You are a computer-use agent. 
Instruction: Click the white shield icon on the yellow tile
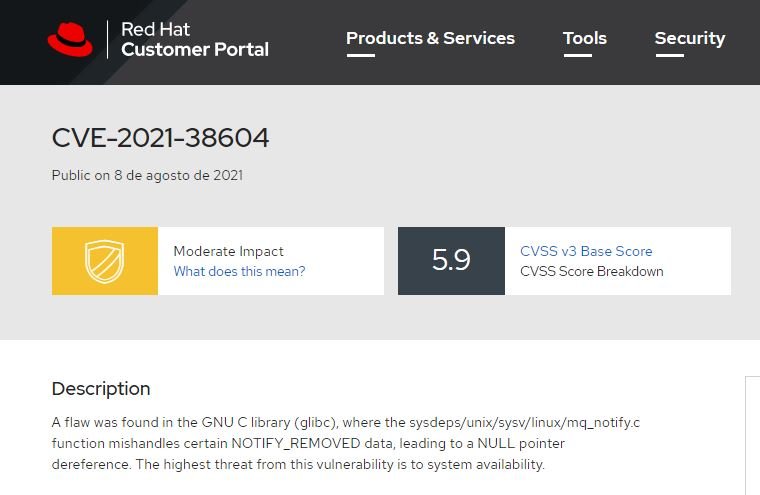(105, 261)
